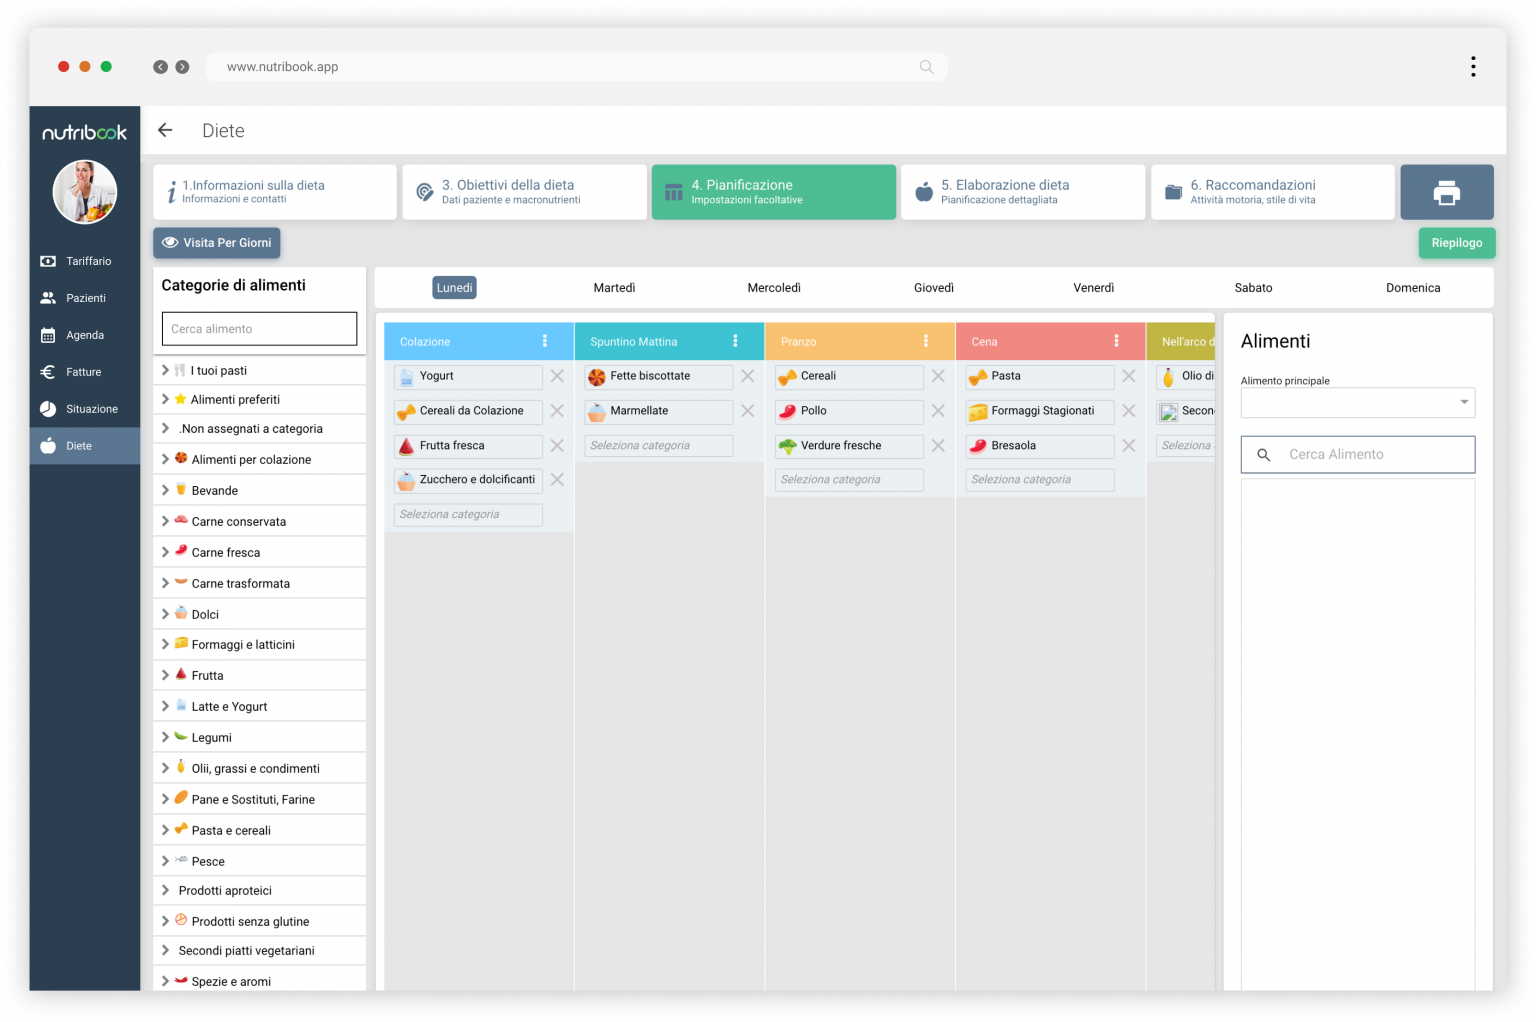Screen dimensions: 1536x1022
Task: Remove Yogurt from Colazione
Action: click(x=557, y=376)
